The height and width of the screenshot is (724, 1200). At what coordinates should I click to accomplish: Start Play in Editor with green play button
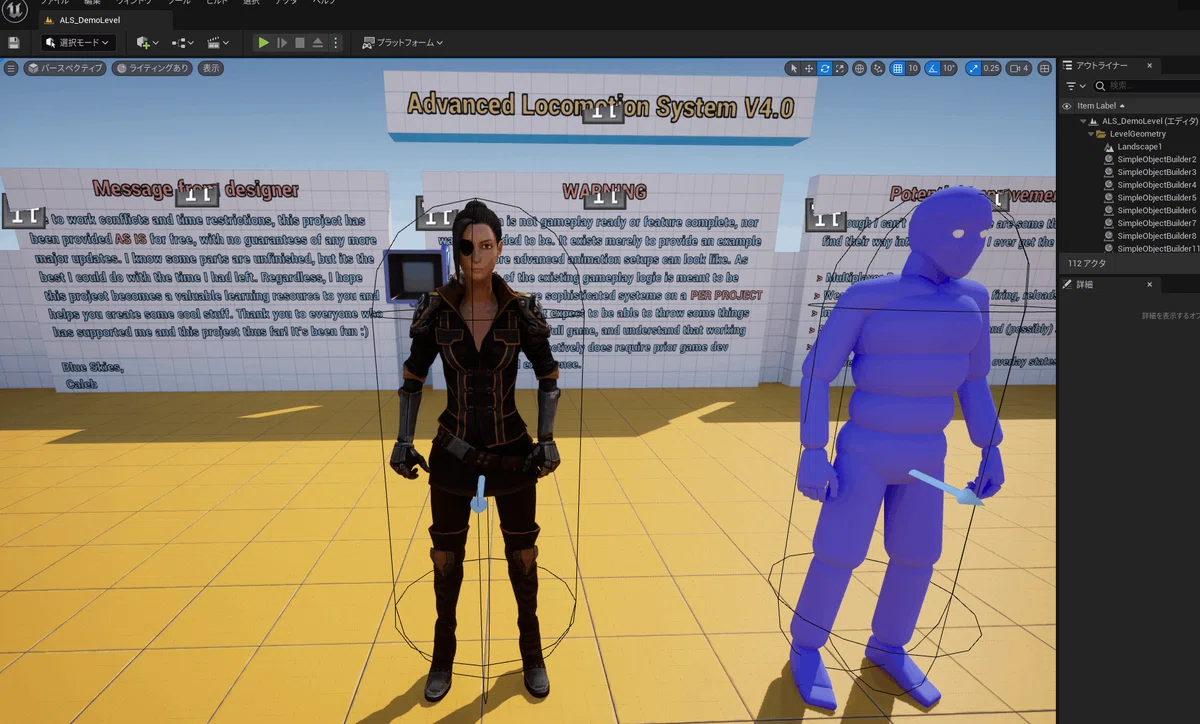263,43
